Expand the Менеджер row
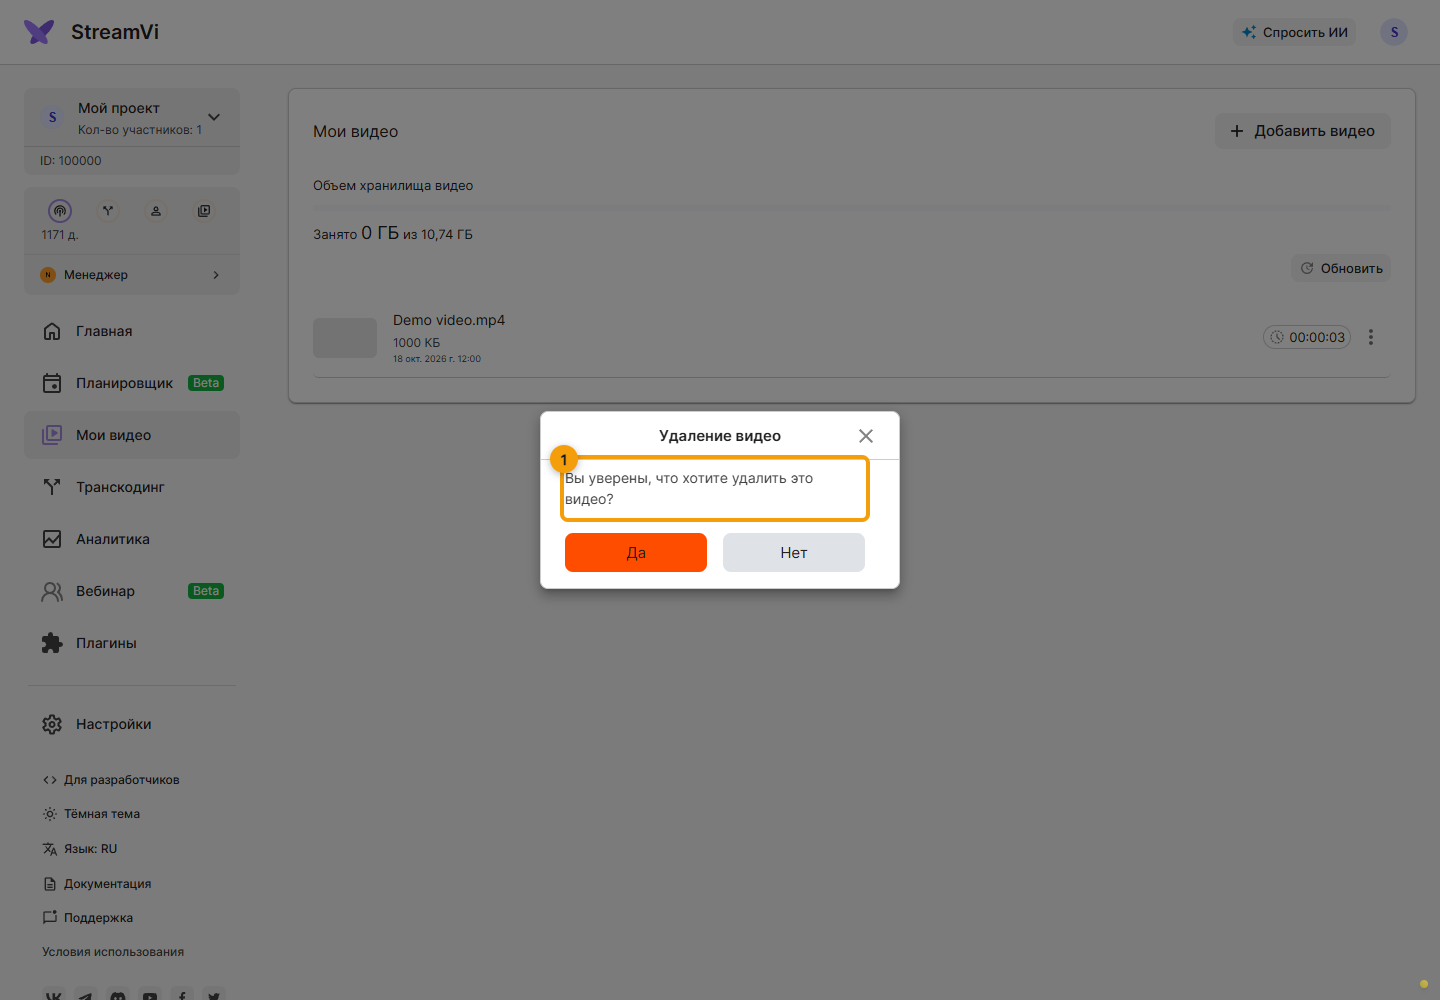Screen dimensions: 1440x1000 132,275
